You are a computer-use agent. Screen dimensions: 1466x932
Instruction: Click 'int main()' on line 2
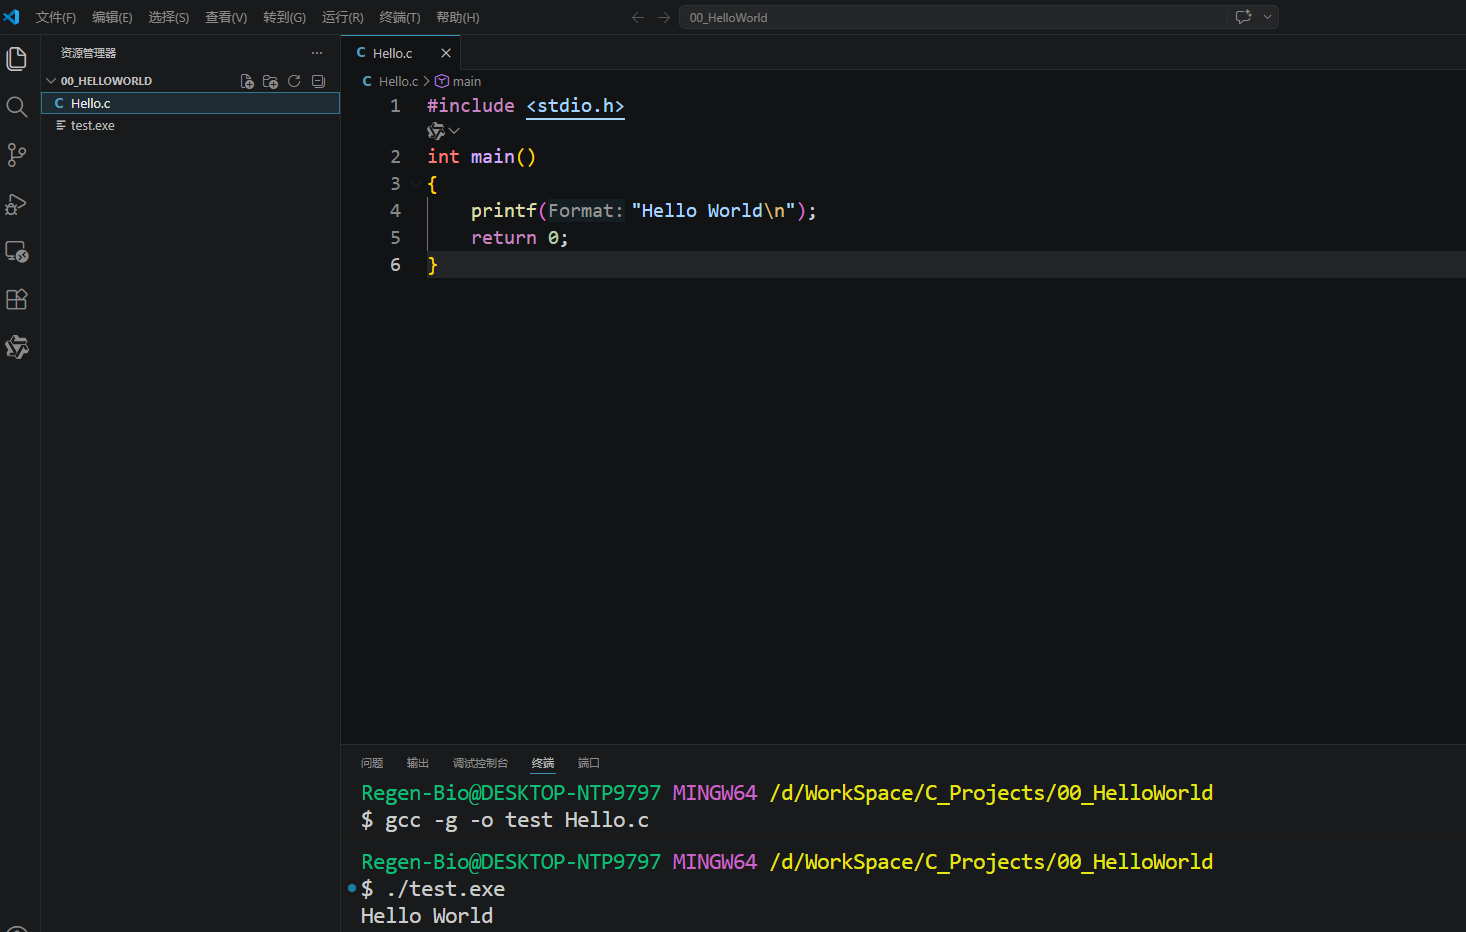pos(482,157)
